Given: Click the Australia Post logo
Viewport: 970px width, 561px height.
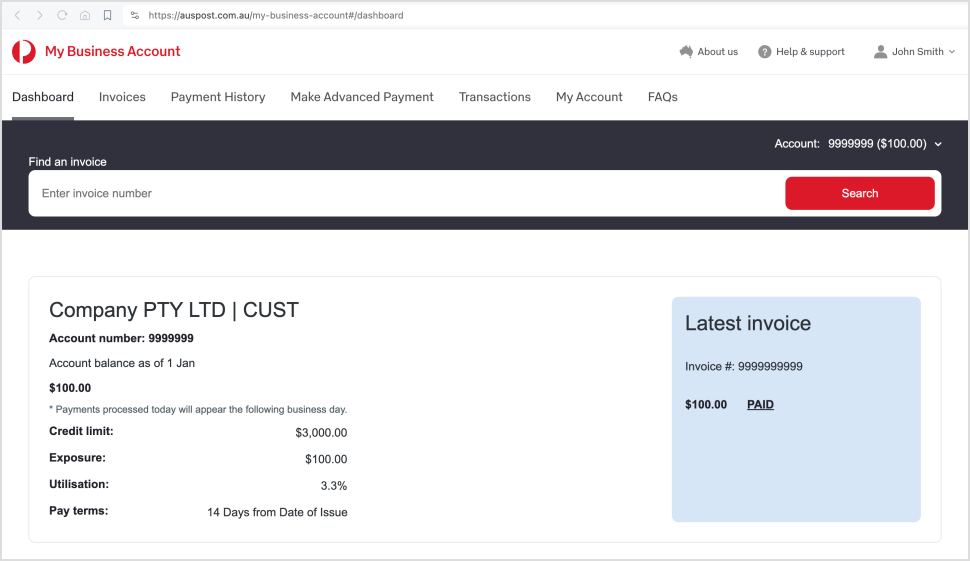Looking at the screenshot, I should [24, 51].
